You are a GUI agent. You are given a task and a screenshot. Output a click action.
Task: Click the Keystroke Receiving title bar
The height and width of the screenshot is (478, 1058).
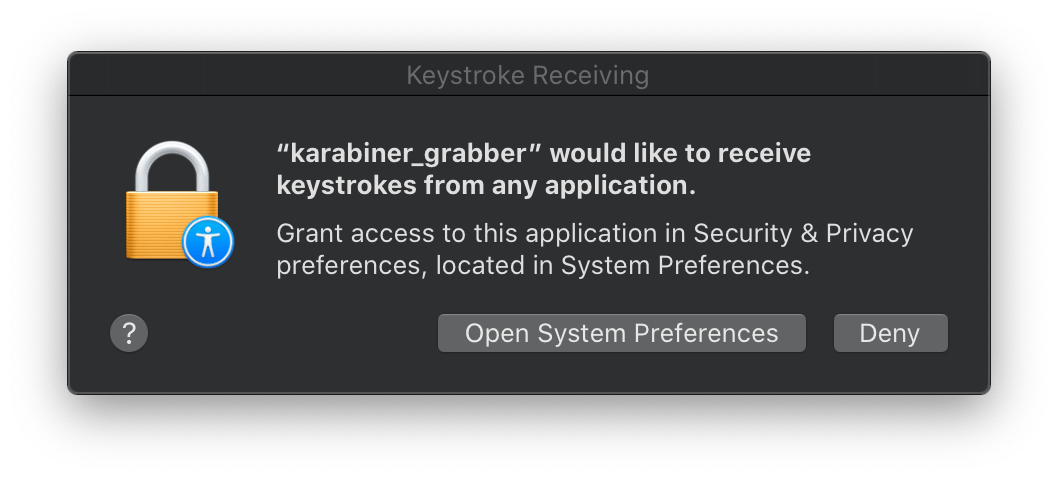coord(528,74)
